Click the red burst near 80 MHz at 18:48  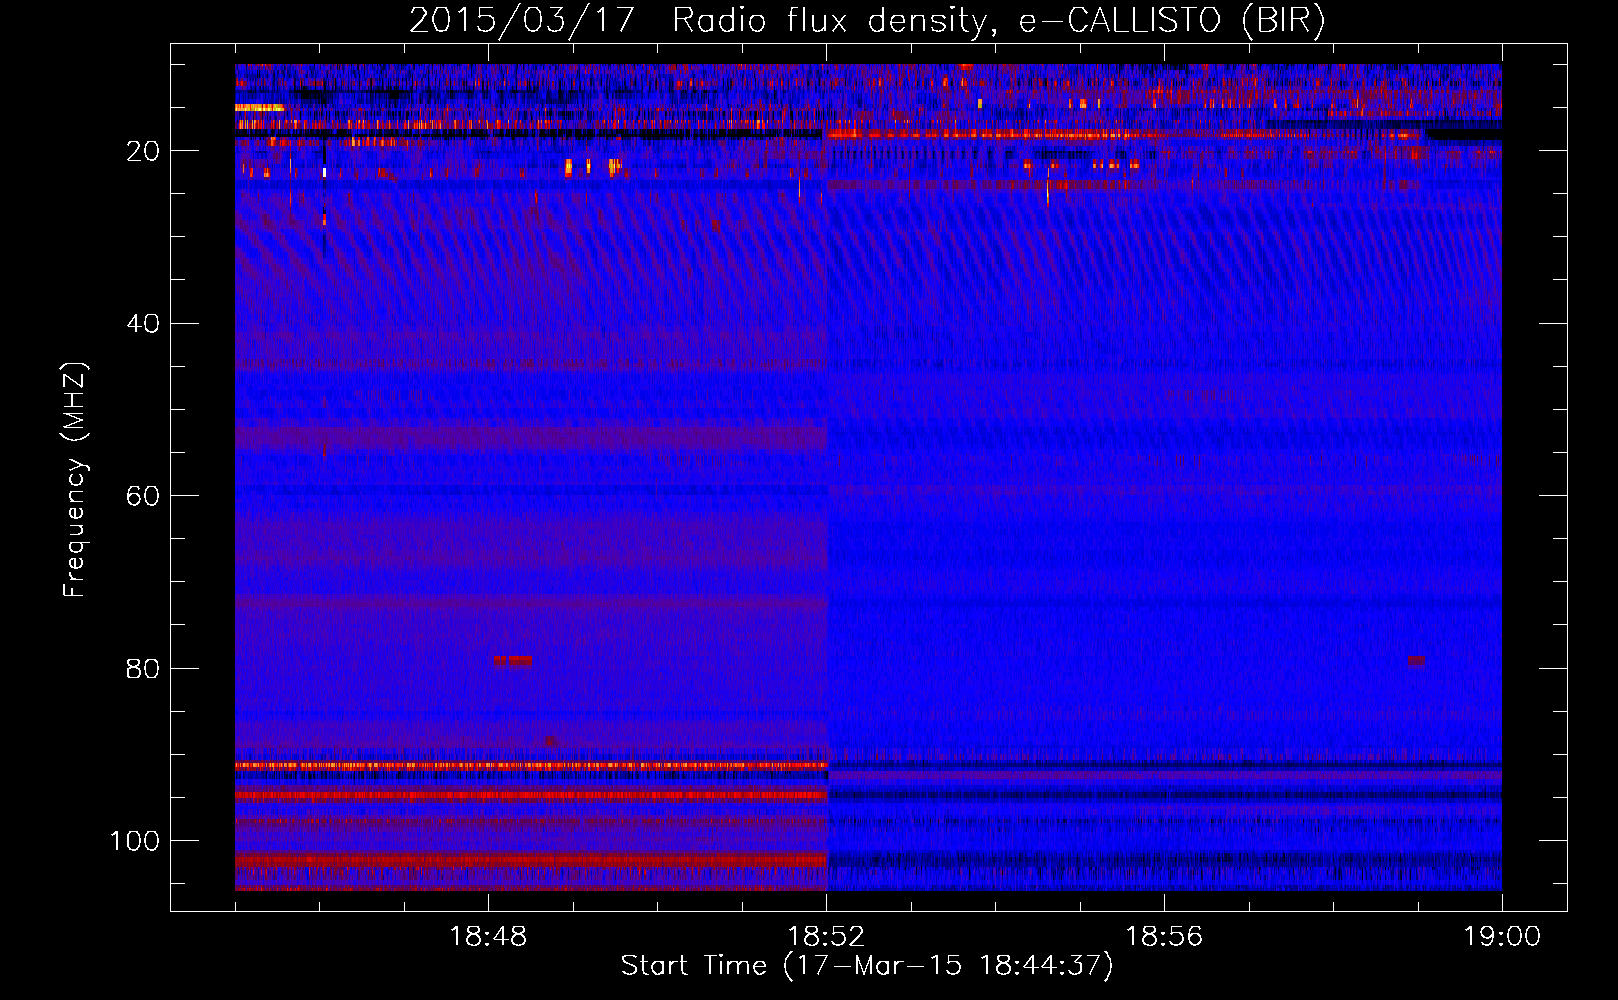(512, 661)
